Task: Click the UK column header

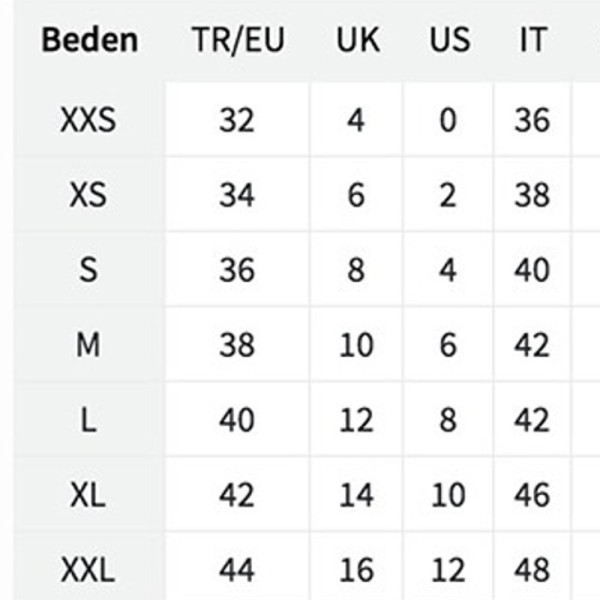Action: coord(358,40)
